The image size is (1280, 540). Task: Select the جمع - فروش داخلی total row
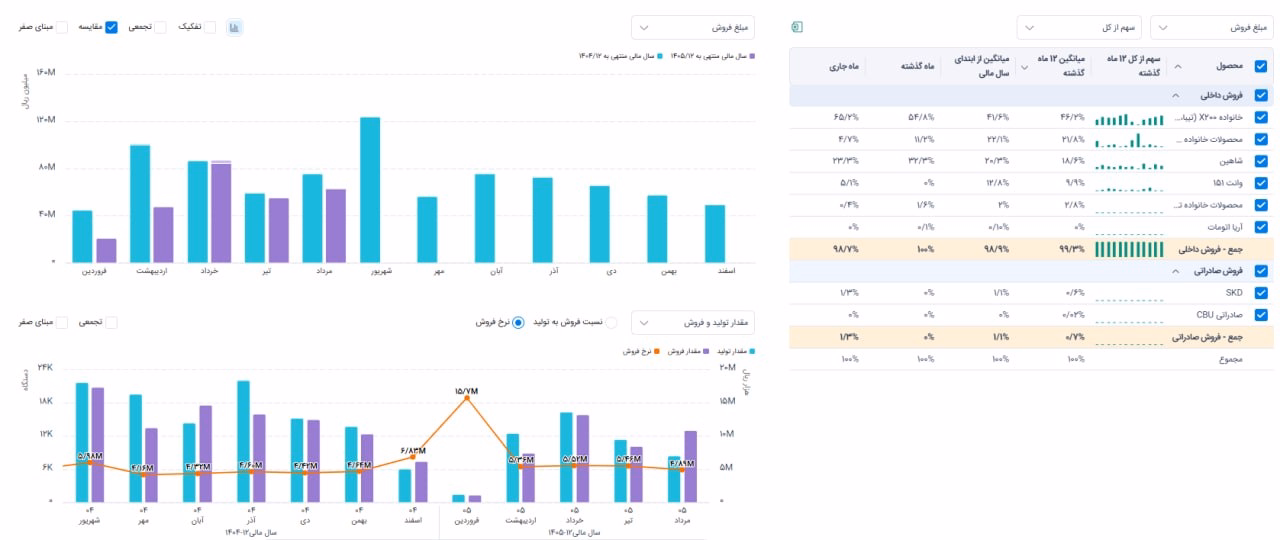pyautogui.click(x=1032, y=249)
